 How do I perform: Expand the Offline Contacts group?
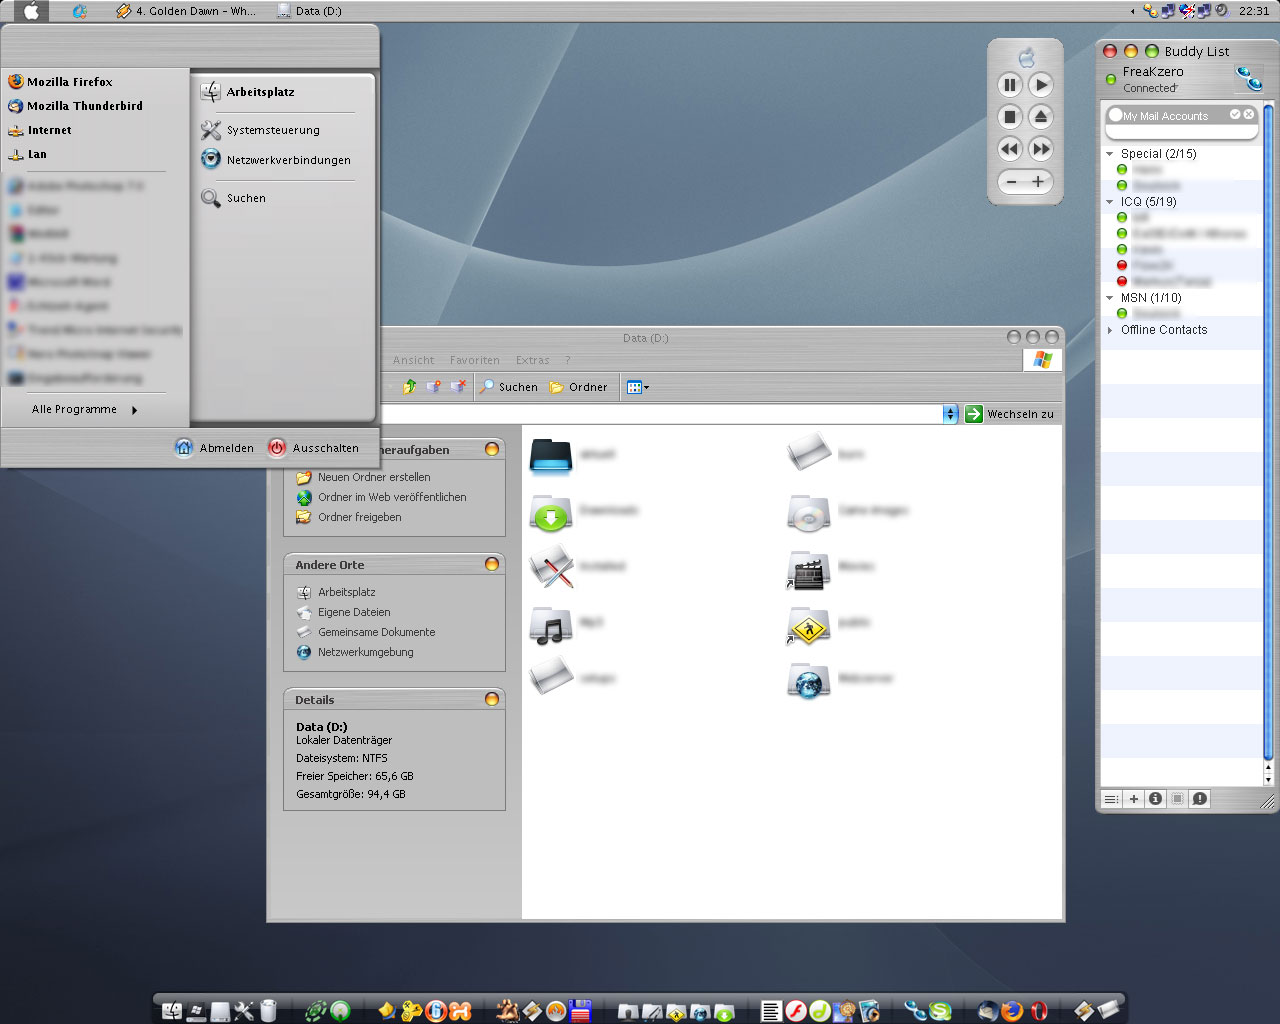[1110, 330]
